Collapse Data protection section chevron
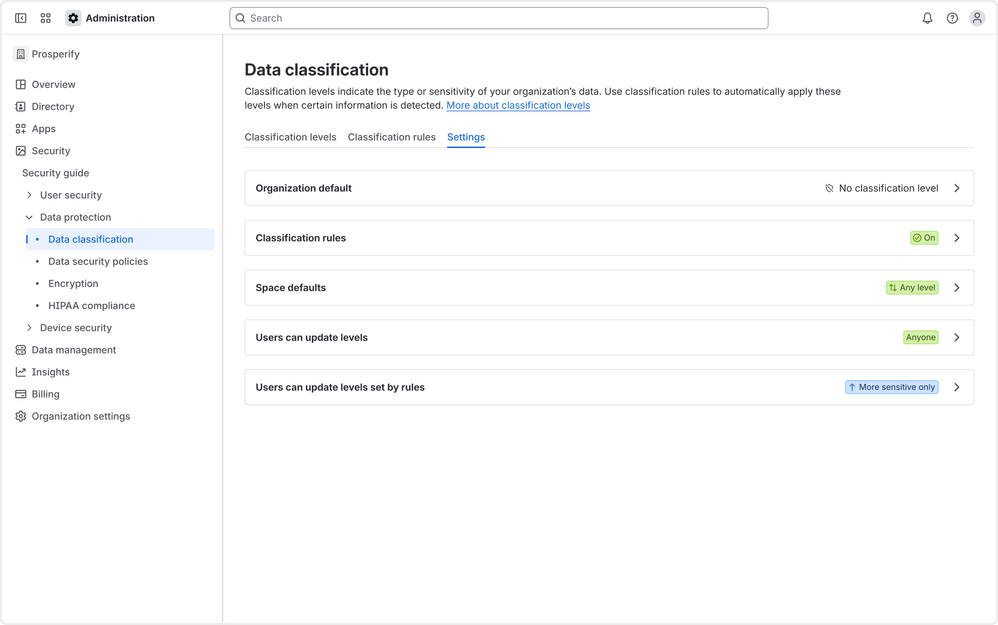This screenshot has height=625, width=998. [29, 218]
